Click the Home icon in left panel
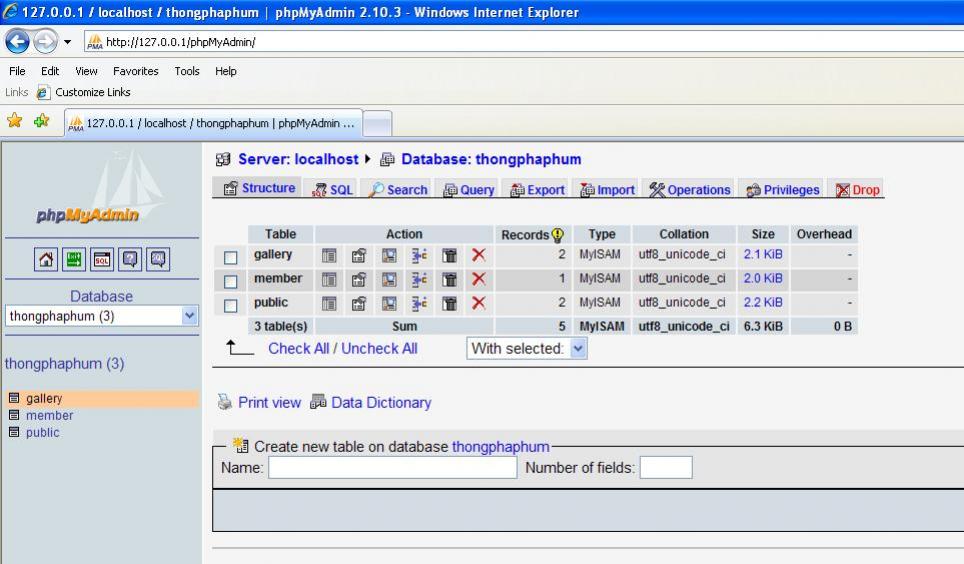The height and width of the screenshot is (564, 964). click(47, 262)
